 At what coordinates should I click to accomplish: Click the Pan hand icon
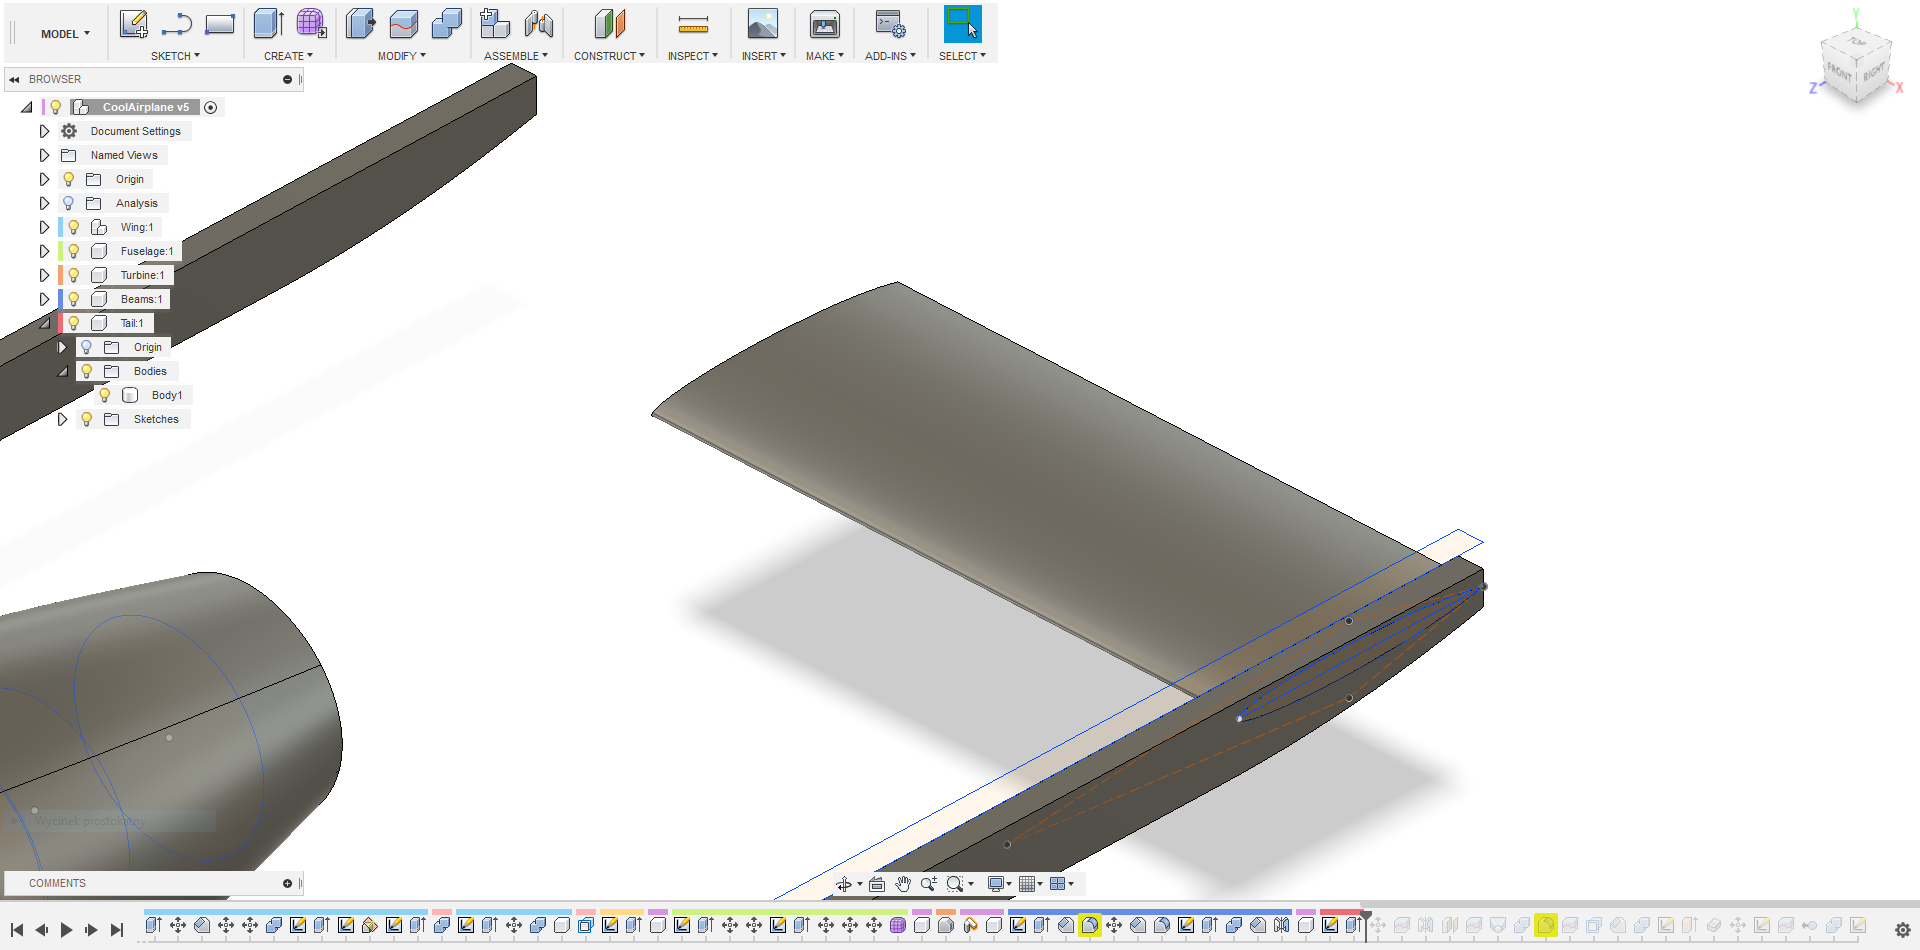click(x=903, y=884)
